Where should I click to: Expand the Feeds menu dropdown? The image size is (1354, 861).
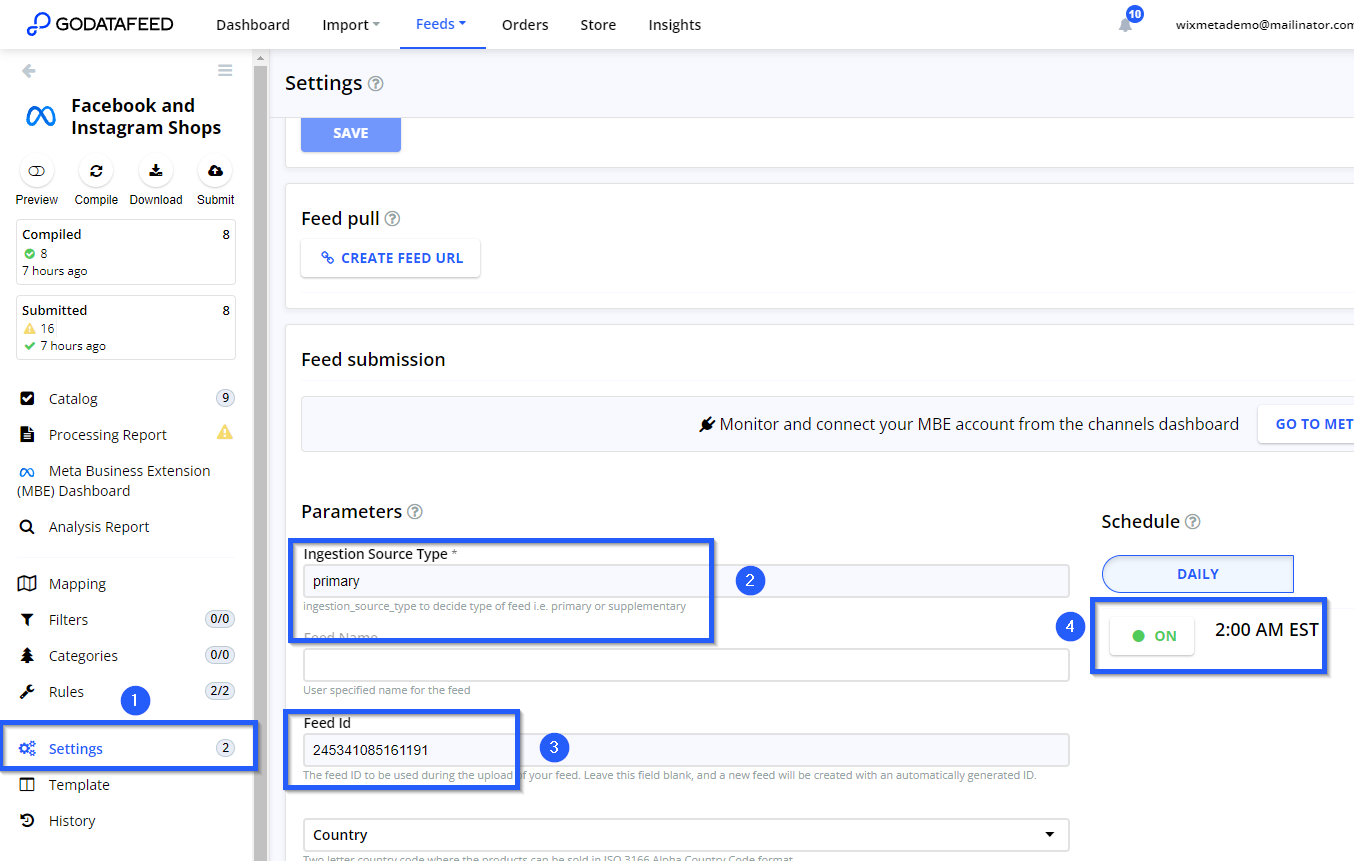click(441, 24)
